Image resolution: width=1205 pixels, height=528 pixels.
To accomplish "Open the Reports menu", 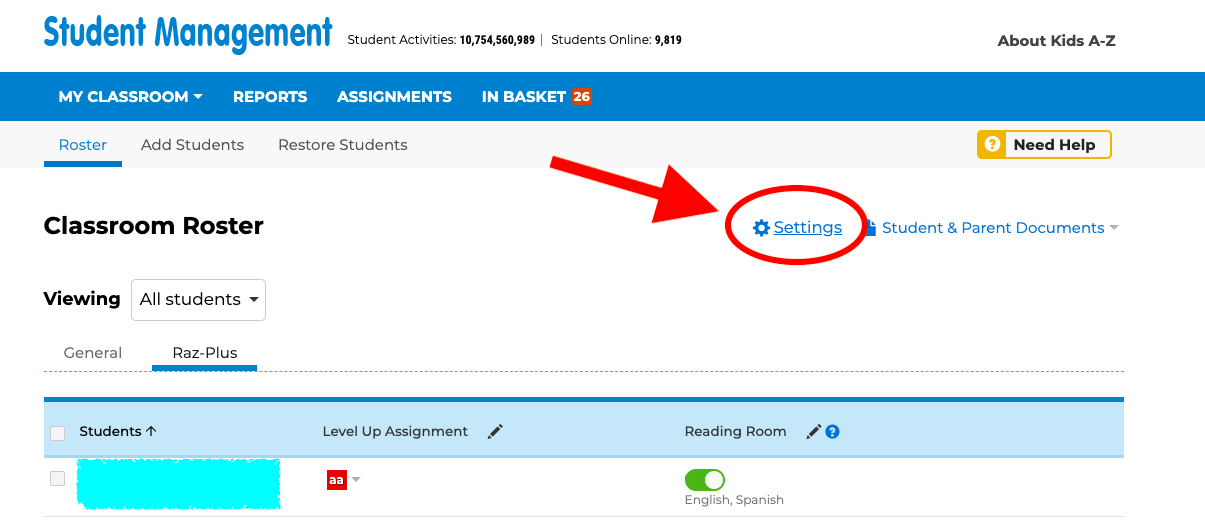I will tap(270, 97).
